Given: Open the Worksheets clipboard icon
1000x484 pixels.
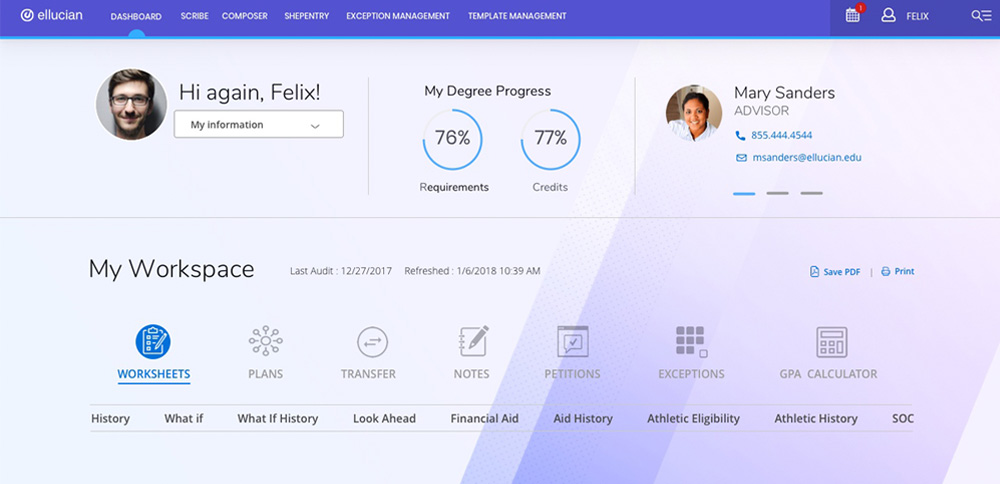Looking at the screenshot, I should tap(153, 342).
